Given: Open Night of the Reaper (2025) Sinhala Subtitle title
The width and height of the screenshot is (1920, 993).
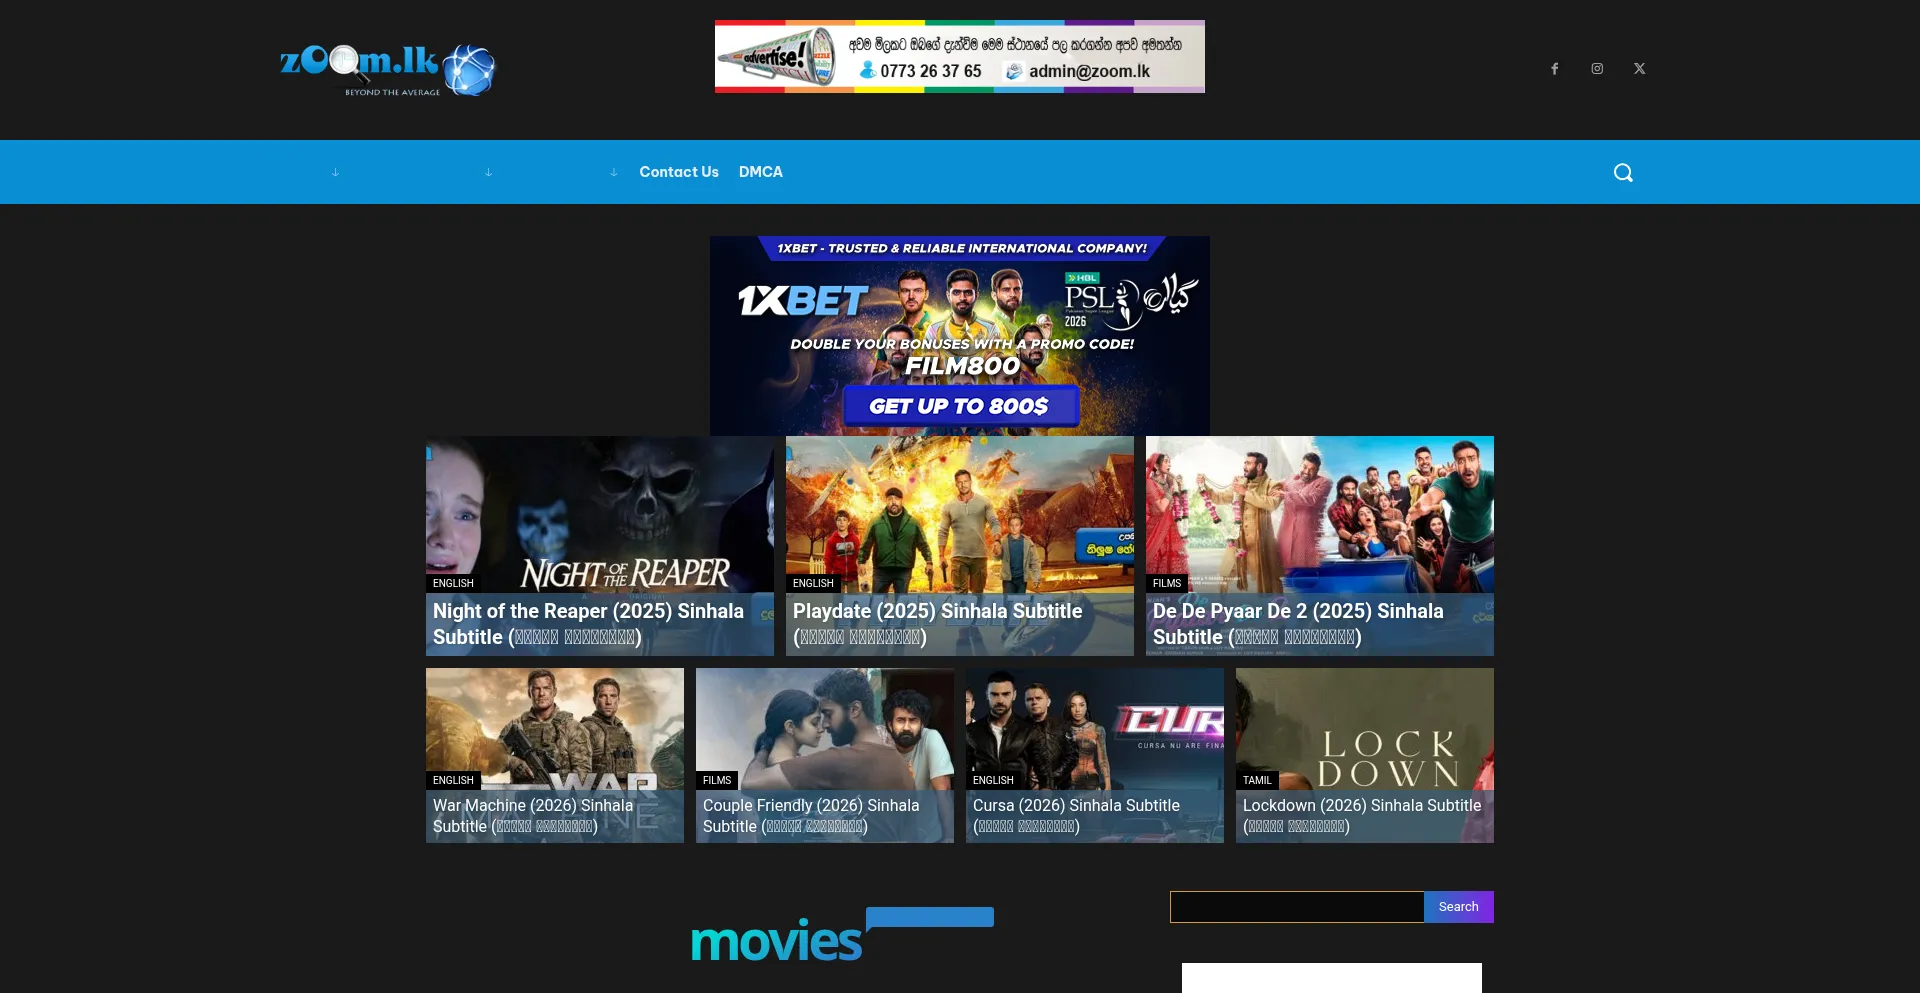Looking at the screenshot, I should pyautogui.click(x=588, y=624).
